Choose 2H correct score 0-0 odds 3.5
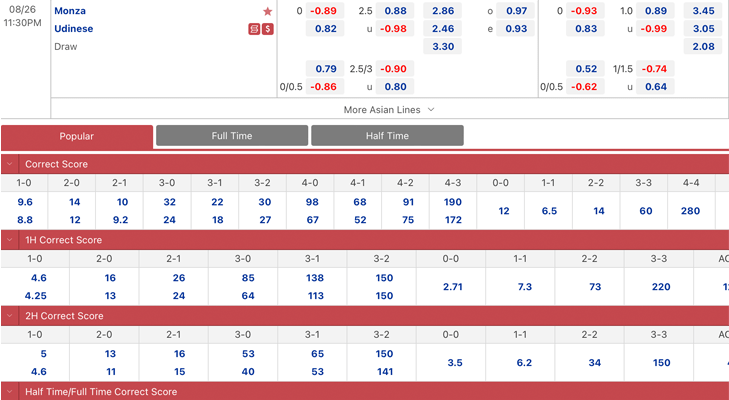 click(x=455, y=362)
